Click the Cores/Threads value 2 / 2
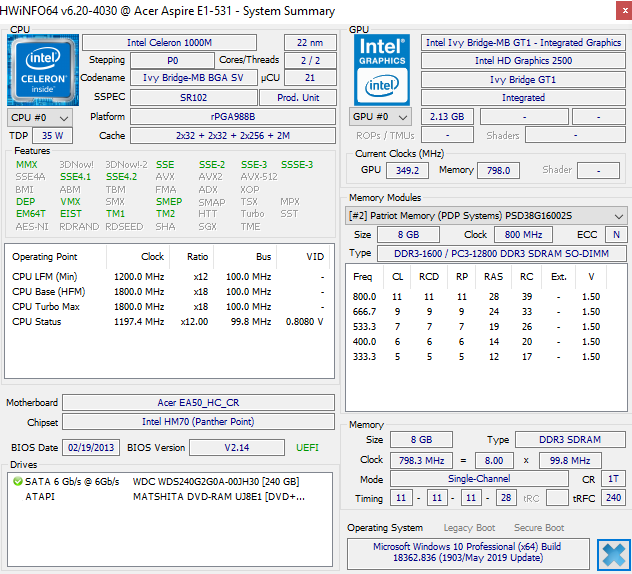The width and height of the screenshot is (632, 574). click(310, 60)
